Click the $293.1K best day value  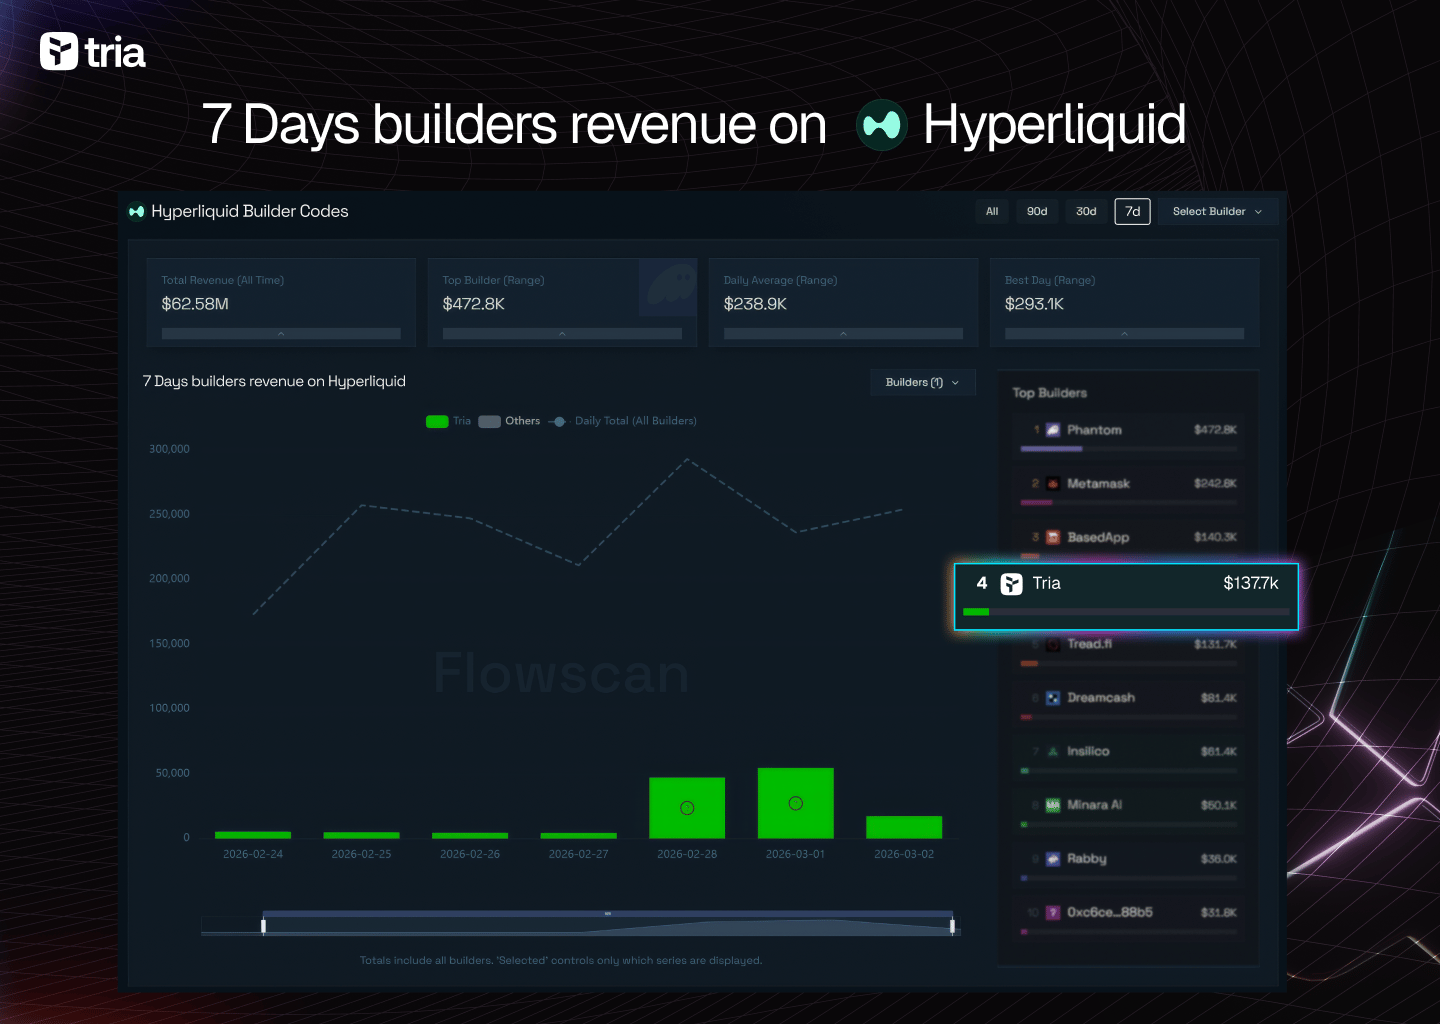pos(1034,304)
